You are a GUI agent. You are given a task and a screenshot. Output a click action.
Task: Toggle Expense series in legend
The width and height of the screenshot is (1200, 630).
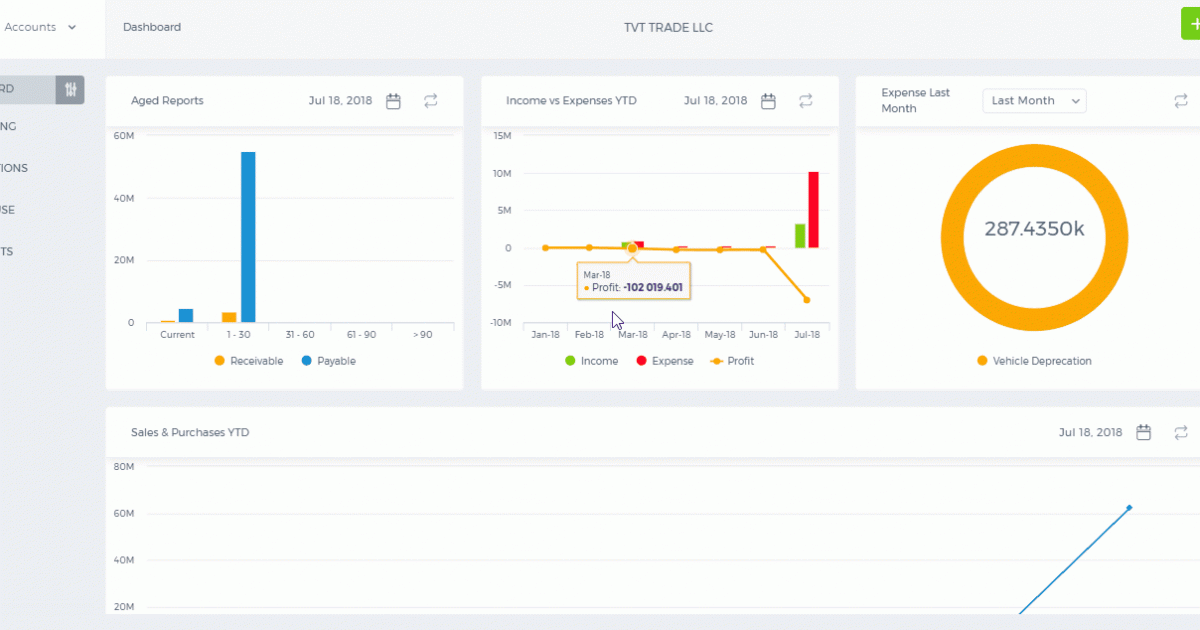point(664,361)
